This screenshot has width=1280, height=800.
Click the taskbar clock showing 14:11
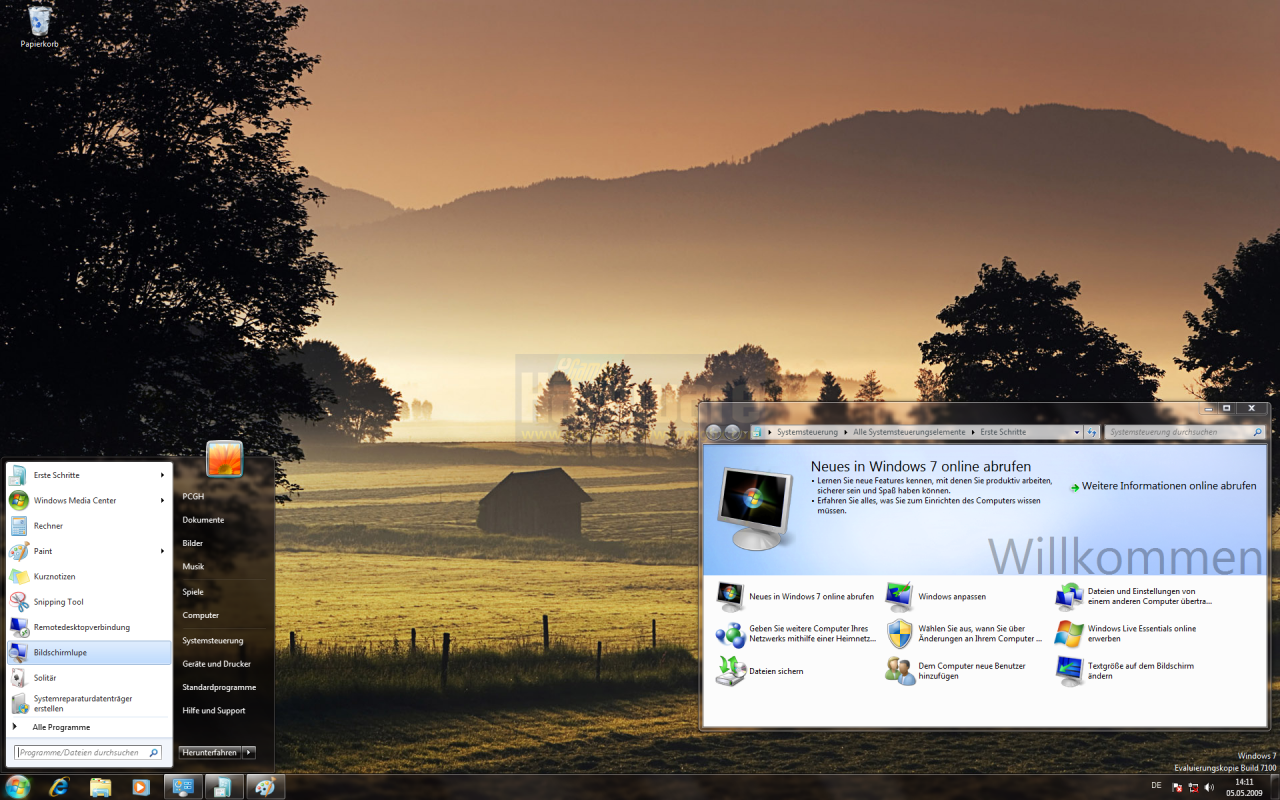click(1244, 787)
